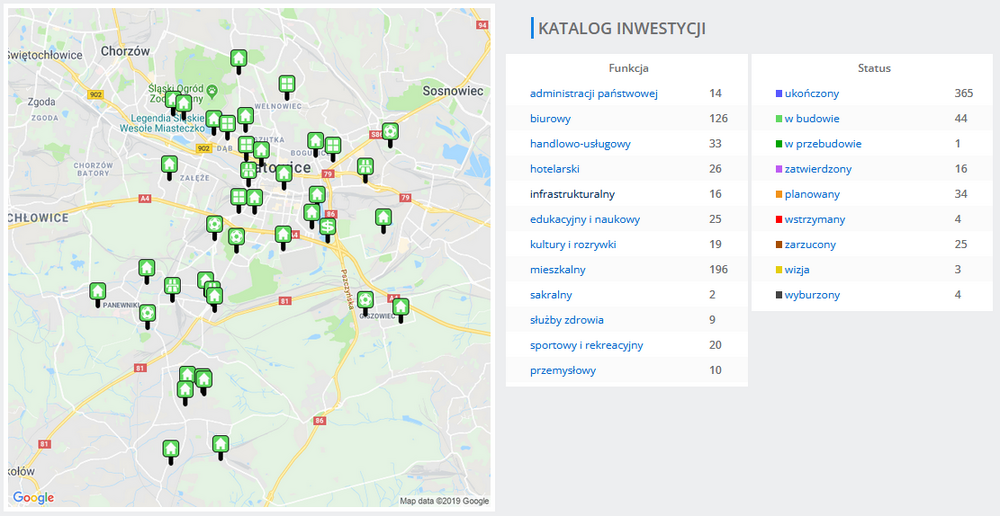Click the house marker left of Panewniki
1000x516 pixels.
(97, 291)
